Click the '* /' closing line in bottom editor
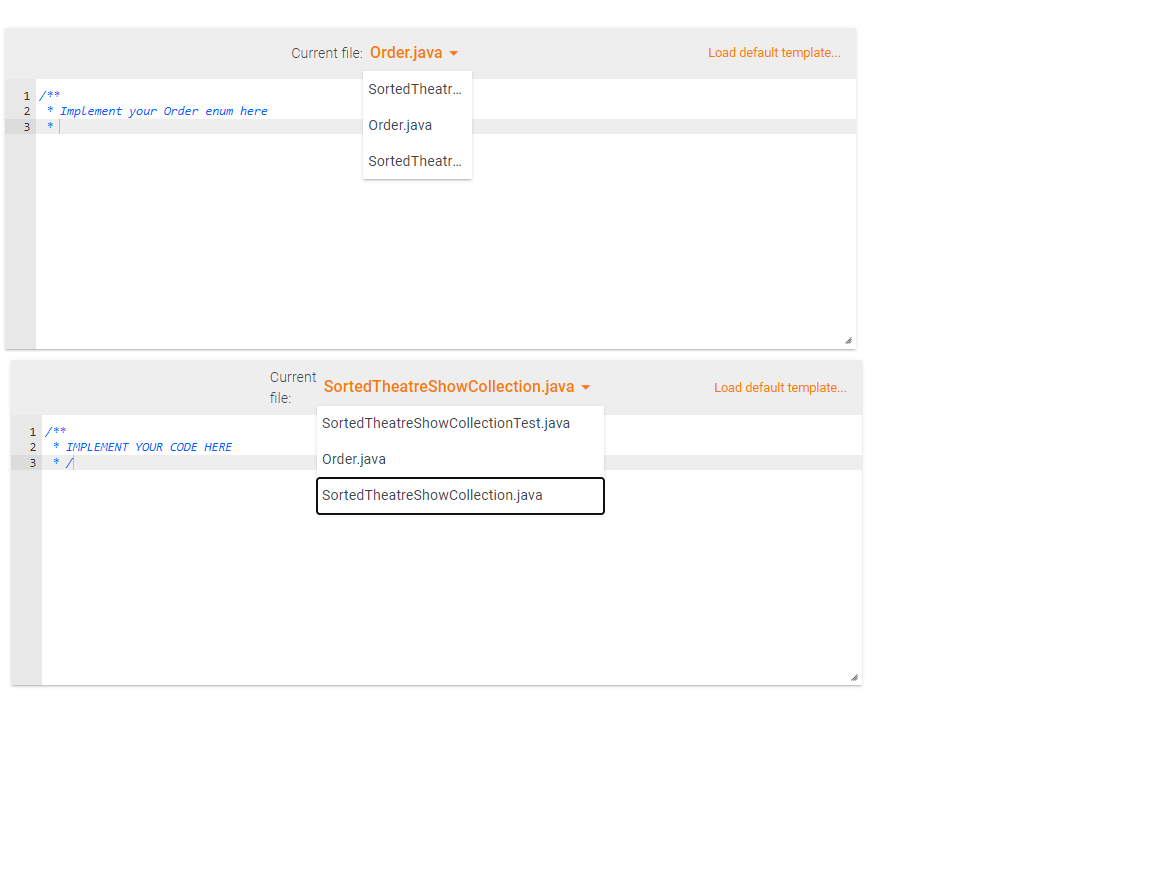This screenshot has width=1152, height=886. pyautogui.click(x=63, y=462)
